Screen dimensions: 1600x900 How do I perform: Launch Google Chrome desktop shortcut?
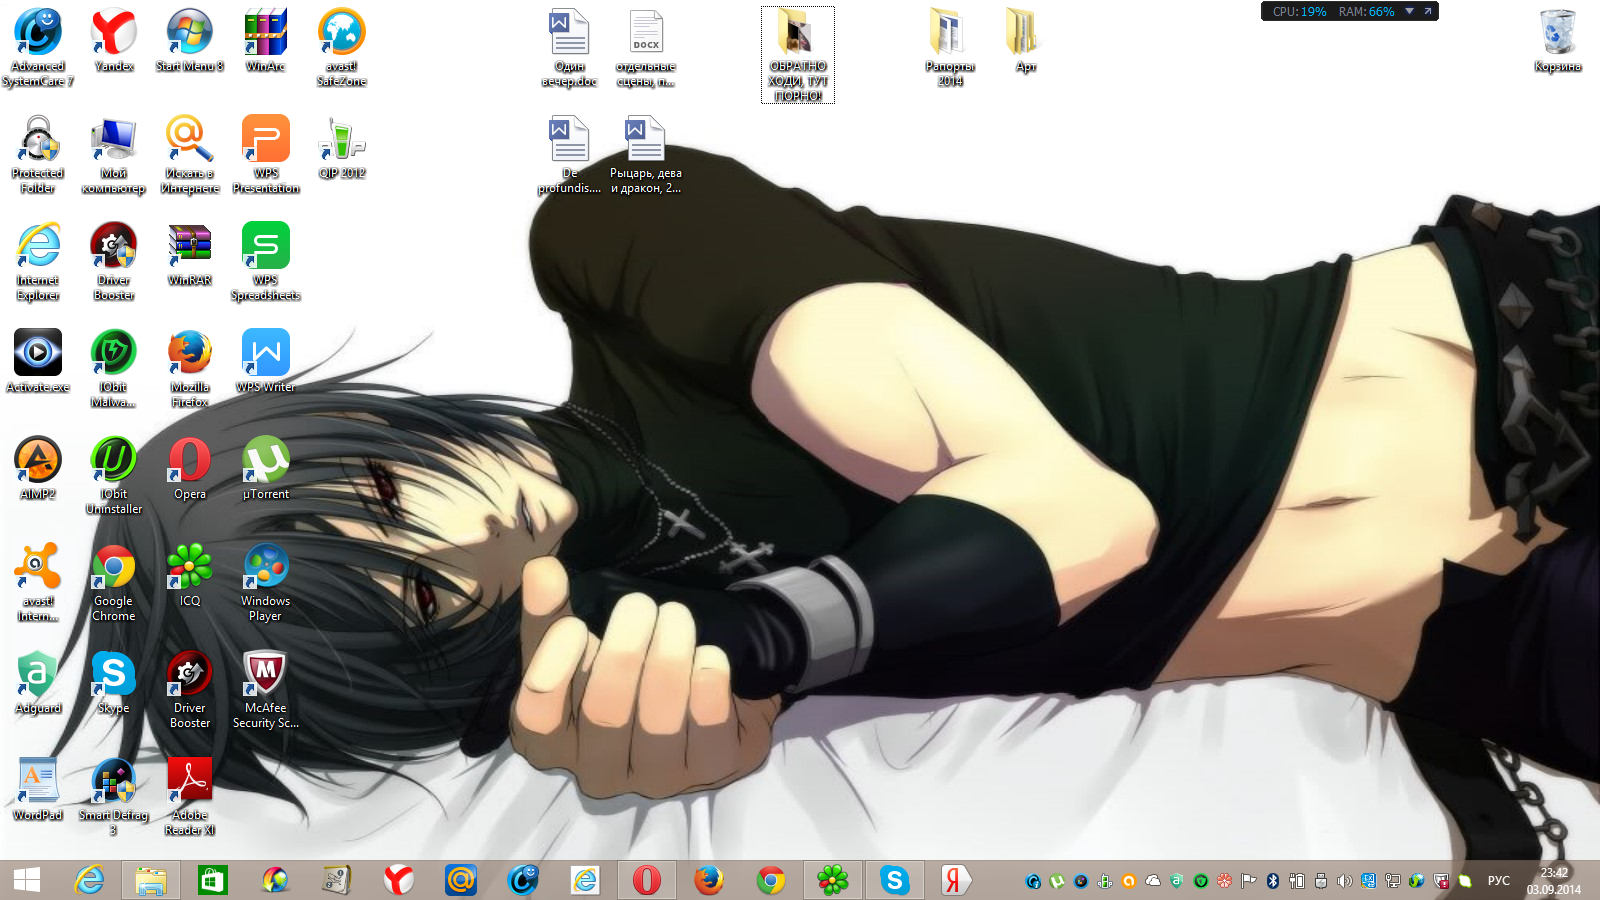(114, 582)
